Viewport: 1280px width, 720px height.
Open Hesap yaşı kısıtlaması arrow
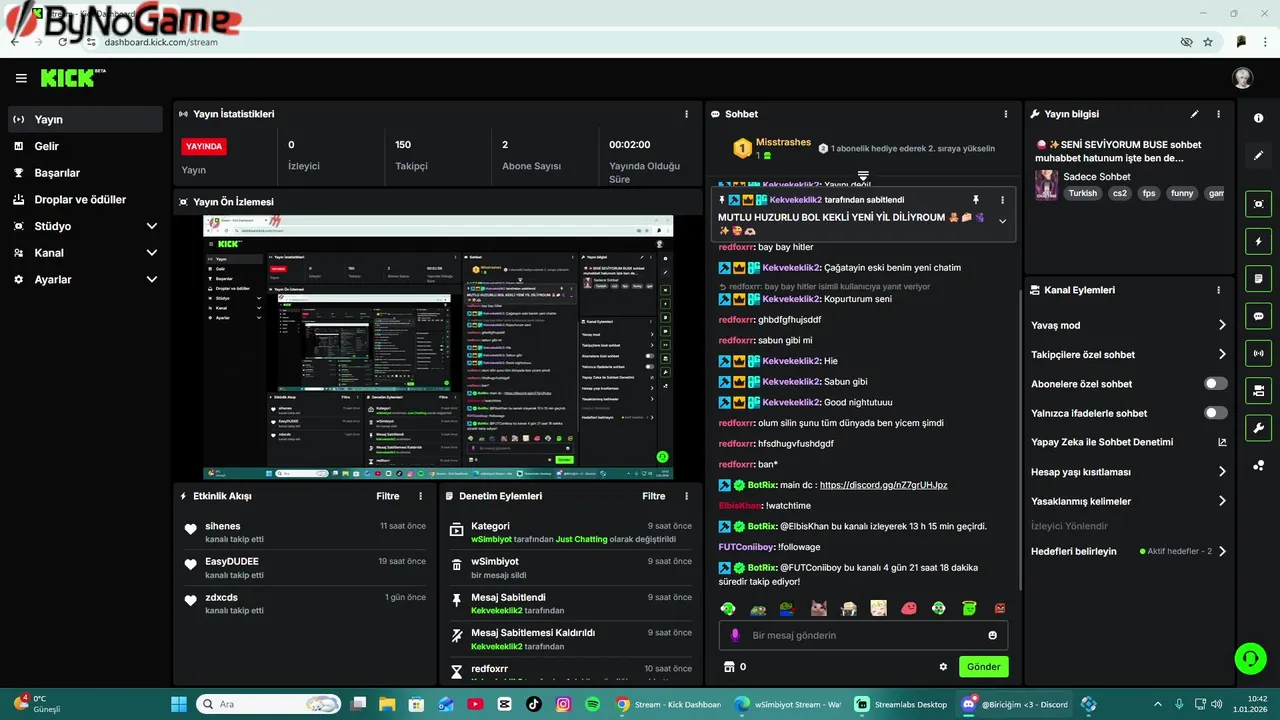1222,472
